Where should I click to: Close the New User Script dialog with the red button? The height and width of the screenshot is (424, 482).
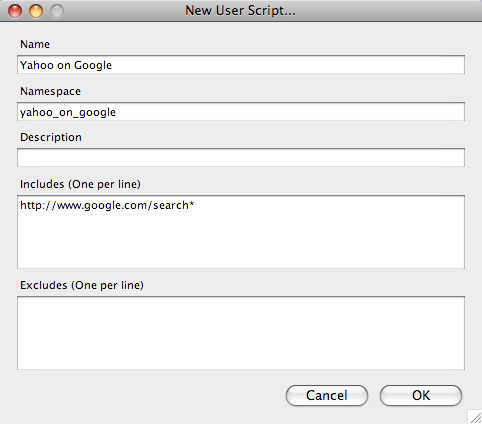click(x=15, y=11)
